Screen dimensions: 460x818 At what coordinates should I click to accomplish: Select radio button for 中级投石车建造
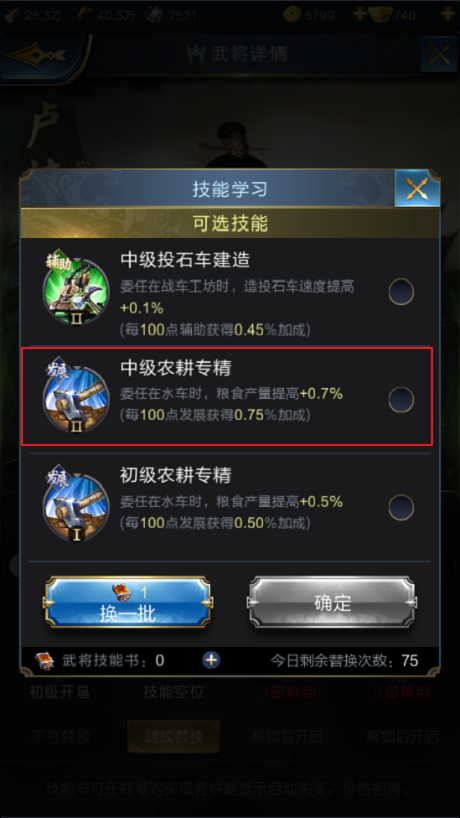(x=401, y=292)
